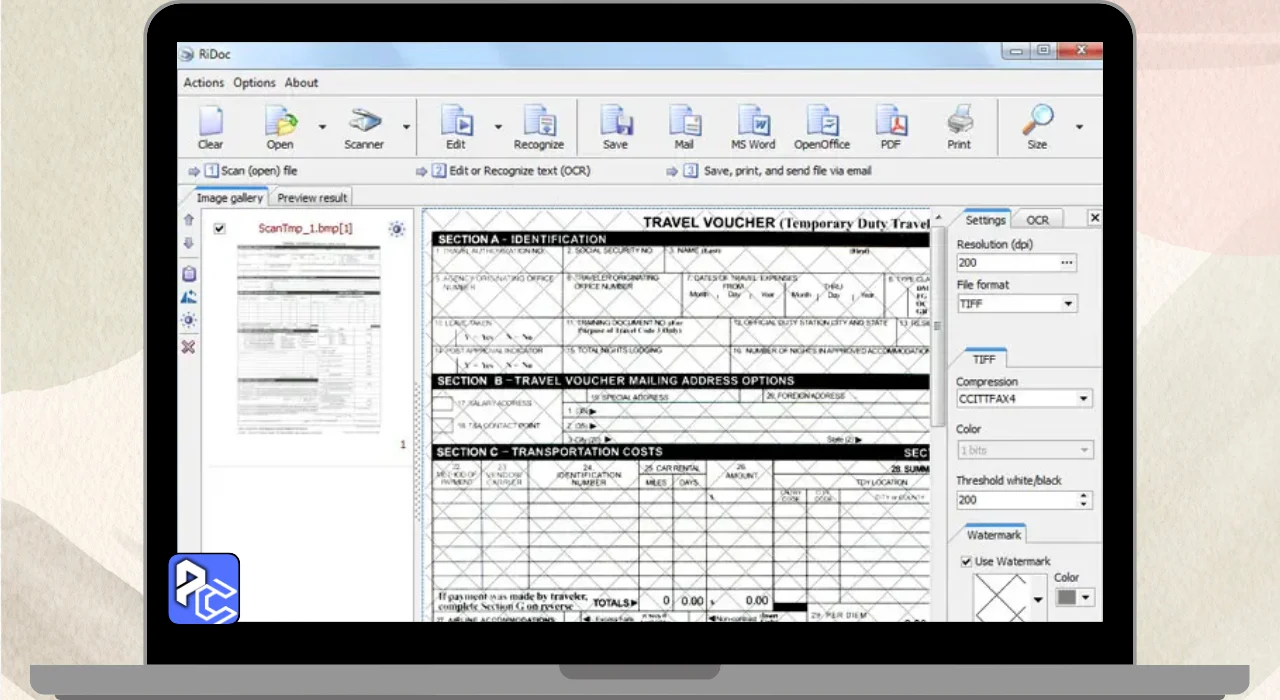Open the watermark Color dropdown arrow
The height and width of the screenshot is (700, 1280).
pyautogui.click(x=1085, y=598)
